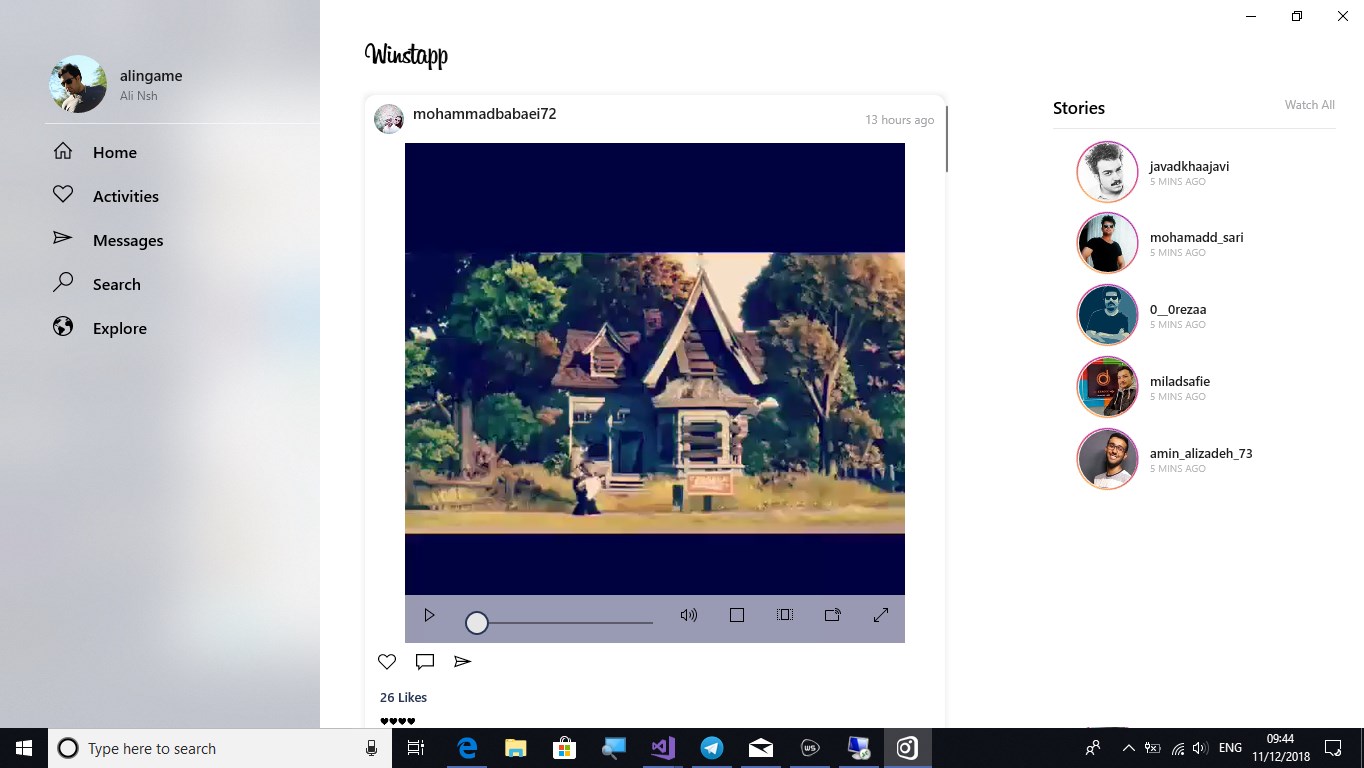1364x768 pixels.
Task: Click the Explore globe icon
Action: tap(63, 327)
